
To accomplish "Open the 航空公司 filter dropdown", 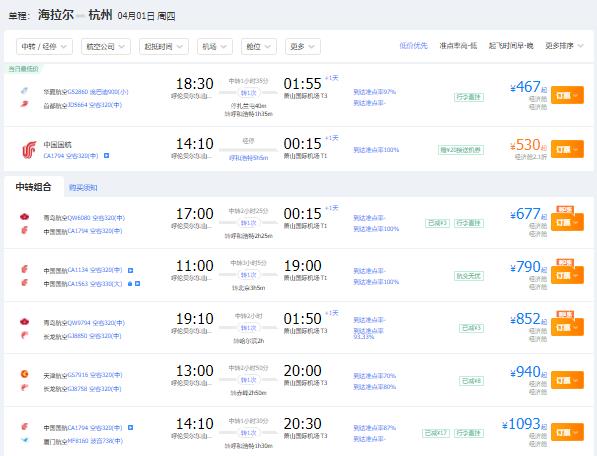I will pyautogui.click(x=105, y=46).
